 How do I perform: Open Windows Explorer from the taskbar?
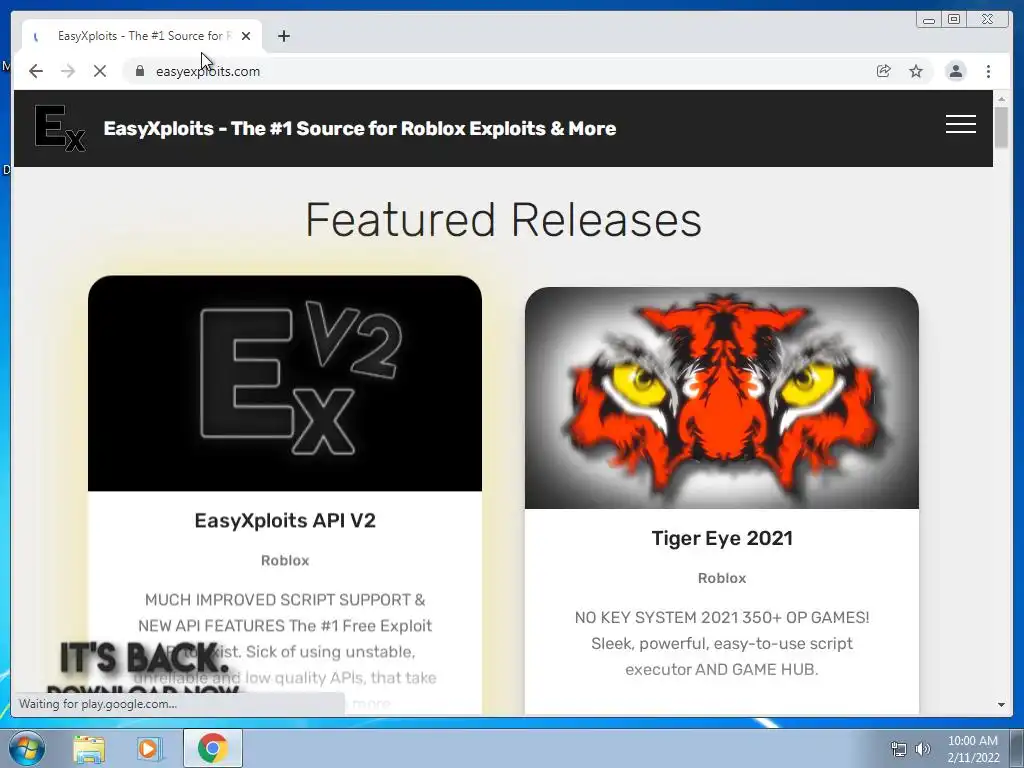pos(89,748)
